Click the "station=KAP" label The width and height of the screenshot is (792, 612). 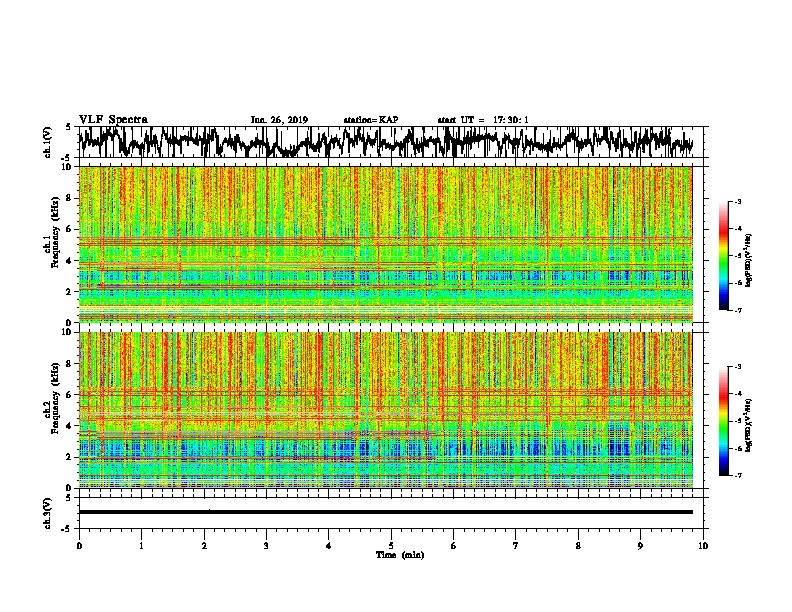(x=371, y=120)
